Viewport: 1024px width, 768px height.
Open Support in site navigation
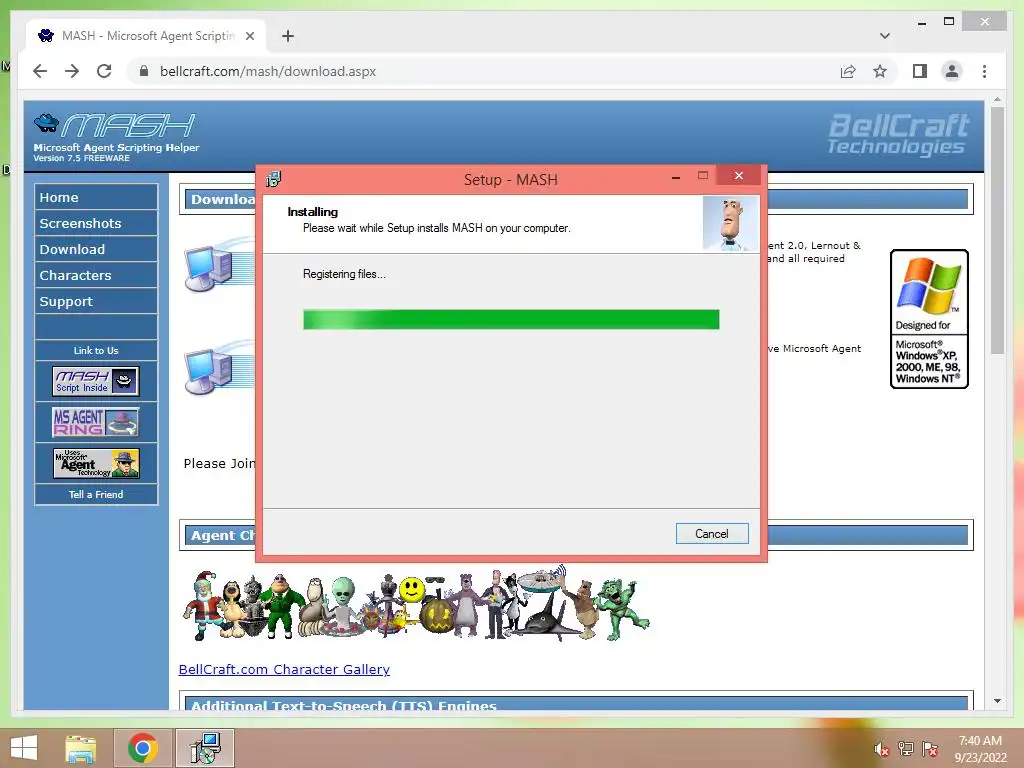coord(96,302)
